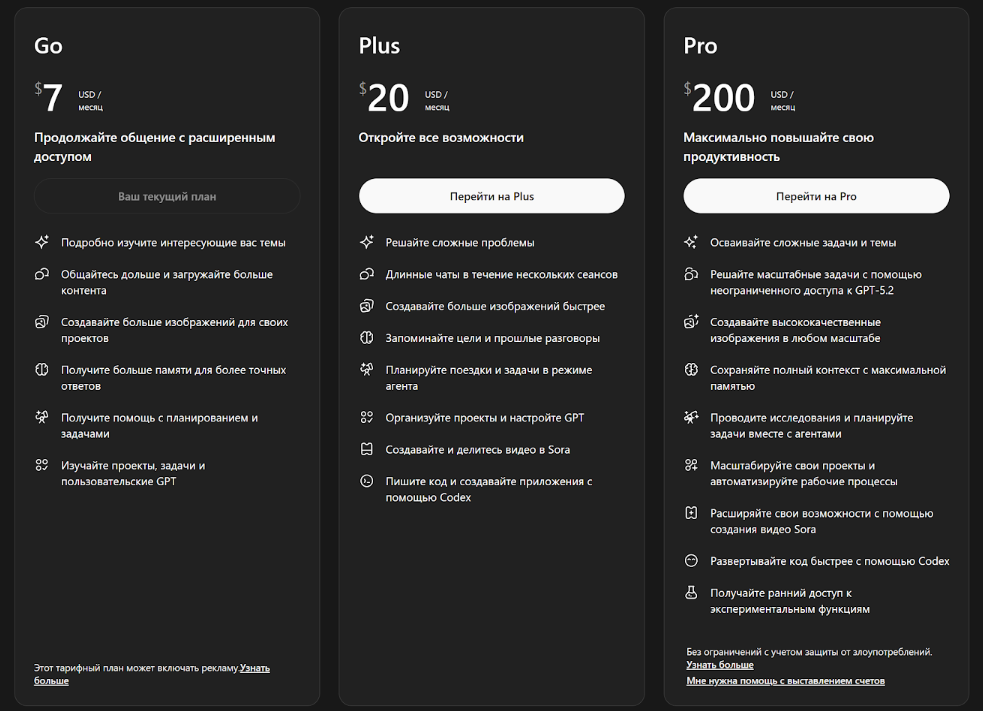Click the "Pro" plan title
The height and width of the screenshot is (711, 983).
700,46
